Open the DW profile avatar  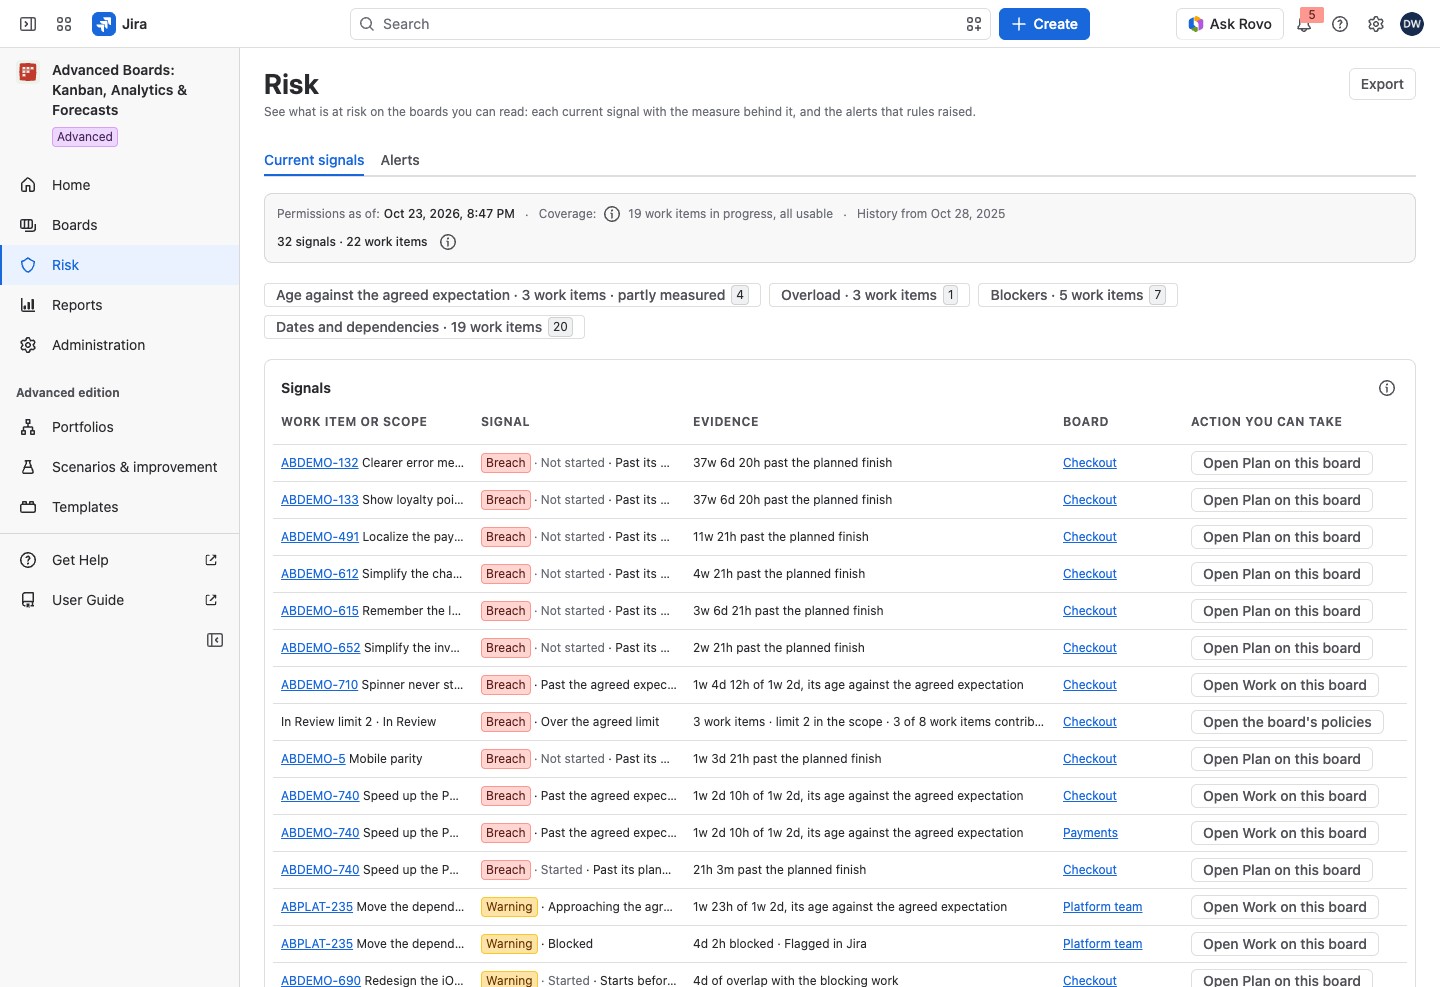pyautogui.click(x=1412, y=24)
